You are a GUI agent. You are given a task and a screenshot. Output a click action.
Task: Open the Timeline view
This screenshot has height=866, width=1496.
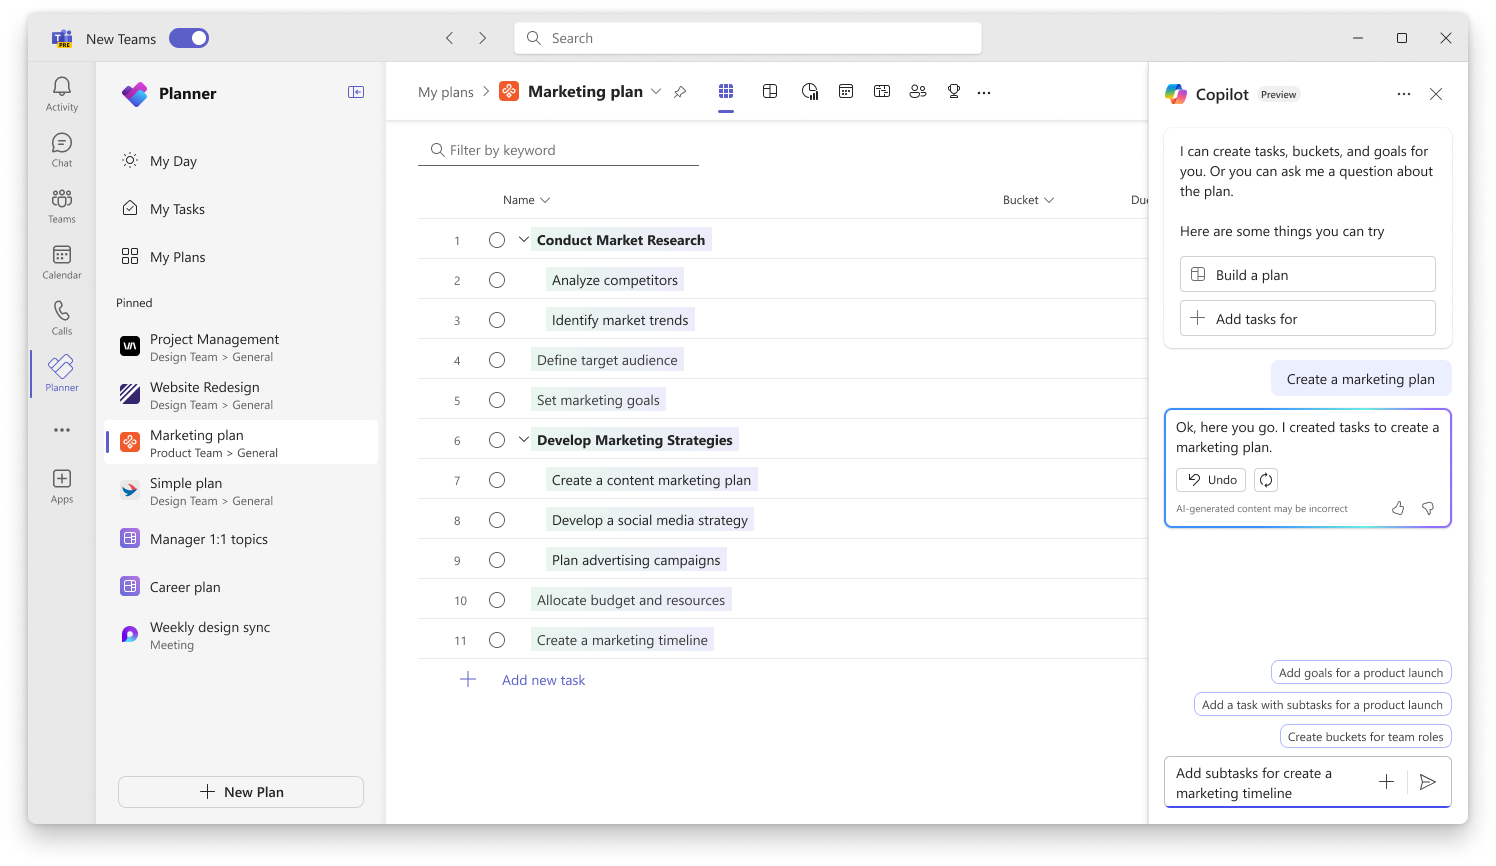[x=882, y=91]
